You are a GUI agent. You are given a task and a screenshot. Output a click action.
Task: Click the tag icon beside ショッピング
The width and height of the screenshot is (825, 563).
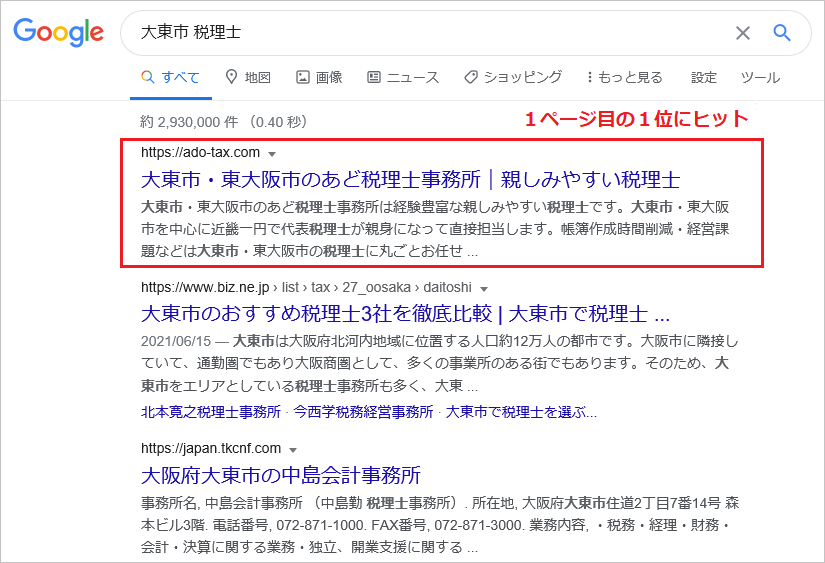pos(470,77)
